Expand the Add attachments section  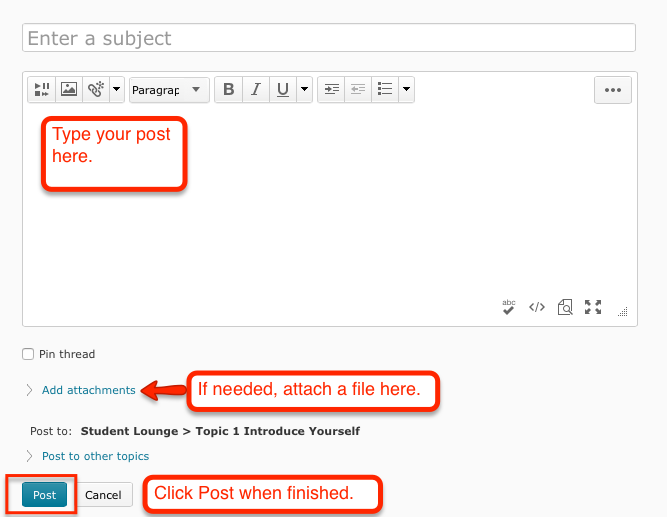88,390
